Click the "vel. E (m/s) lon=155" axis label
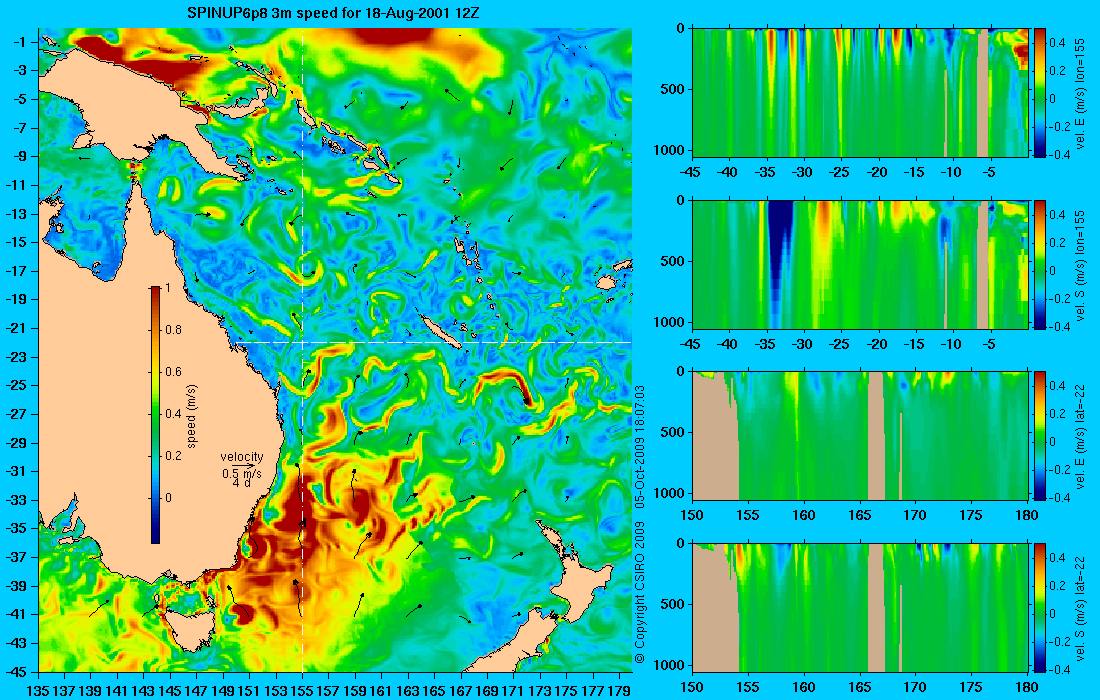The image size is (1100, 700). pos(1080,93)
